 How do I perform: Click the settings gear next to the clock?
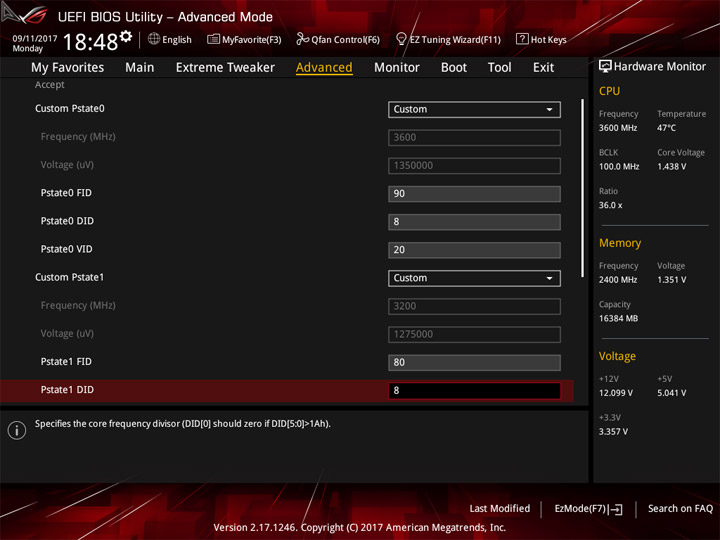click(x=126, y=36)
